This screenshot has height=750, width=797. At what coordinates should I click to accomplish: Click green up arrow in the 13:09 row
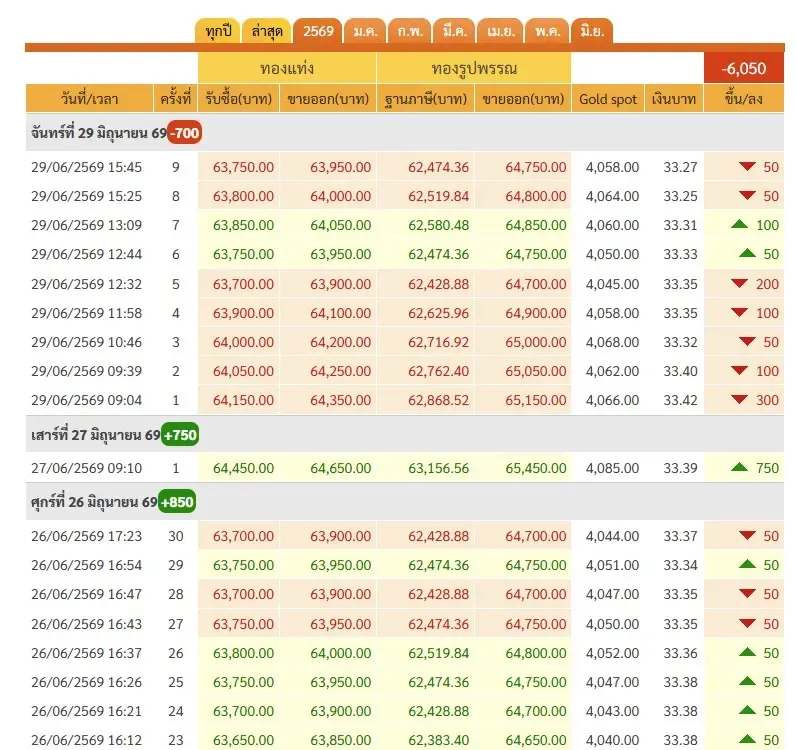tap(740, 224)
